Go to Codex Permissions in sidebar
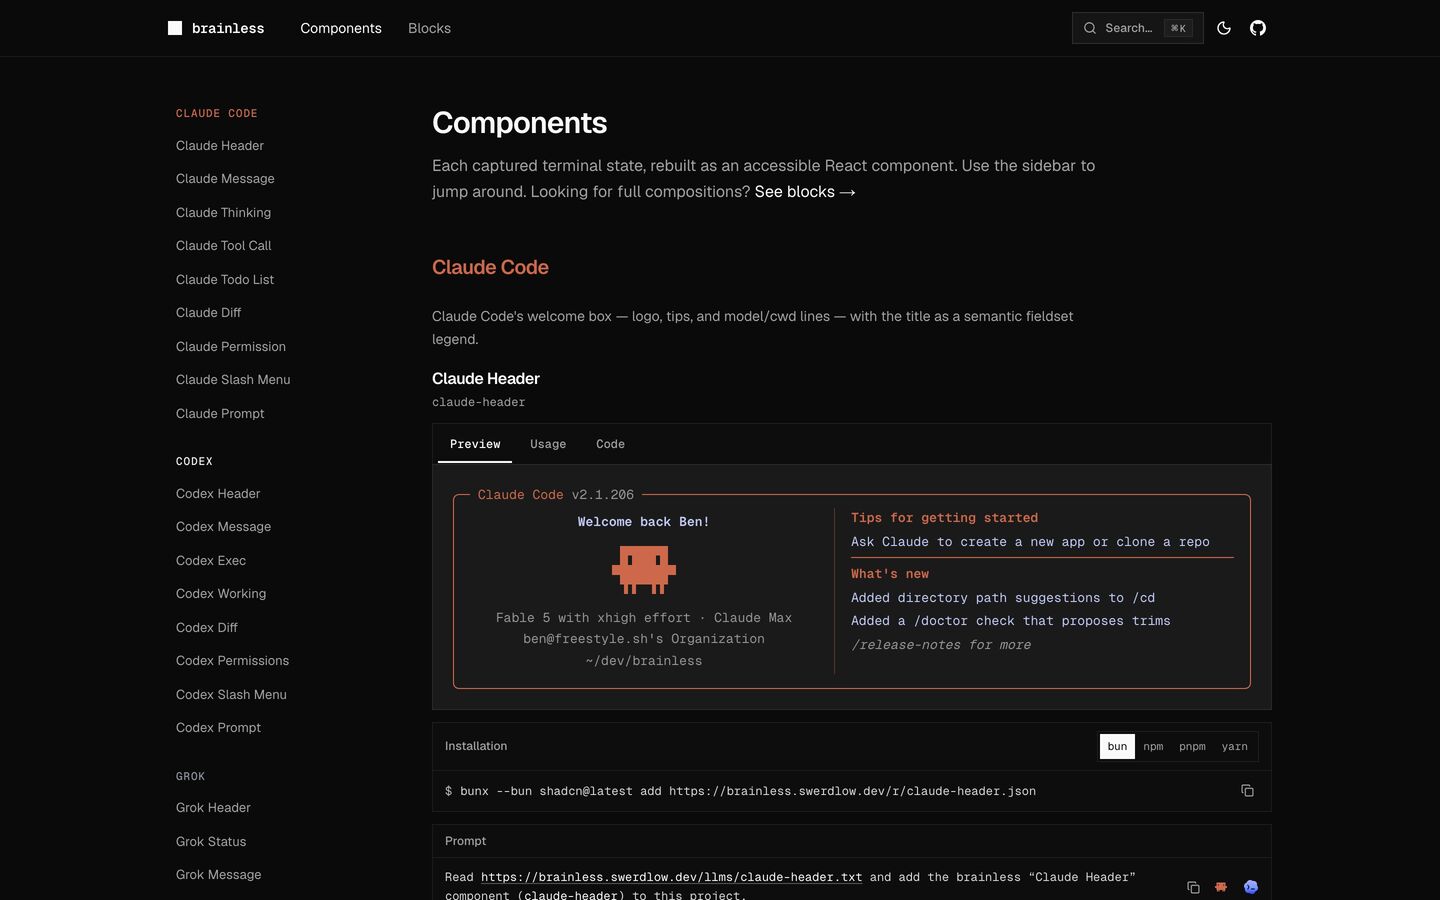 (x=232, y=660)
